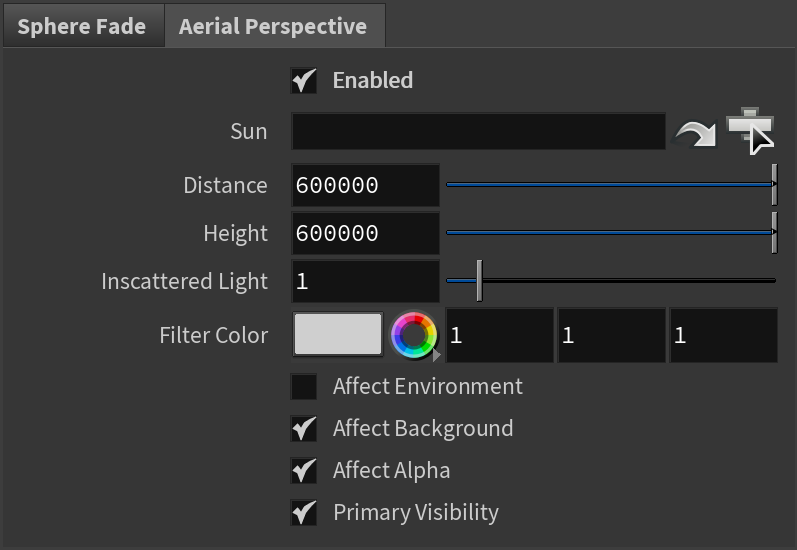Open the Filter Color wheel picker

pyautogui.click(x=414, y=335)
